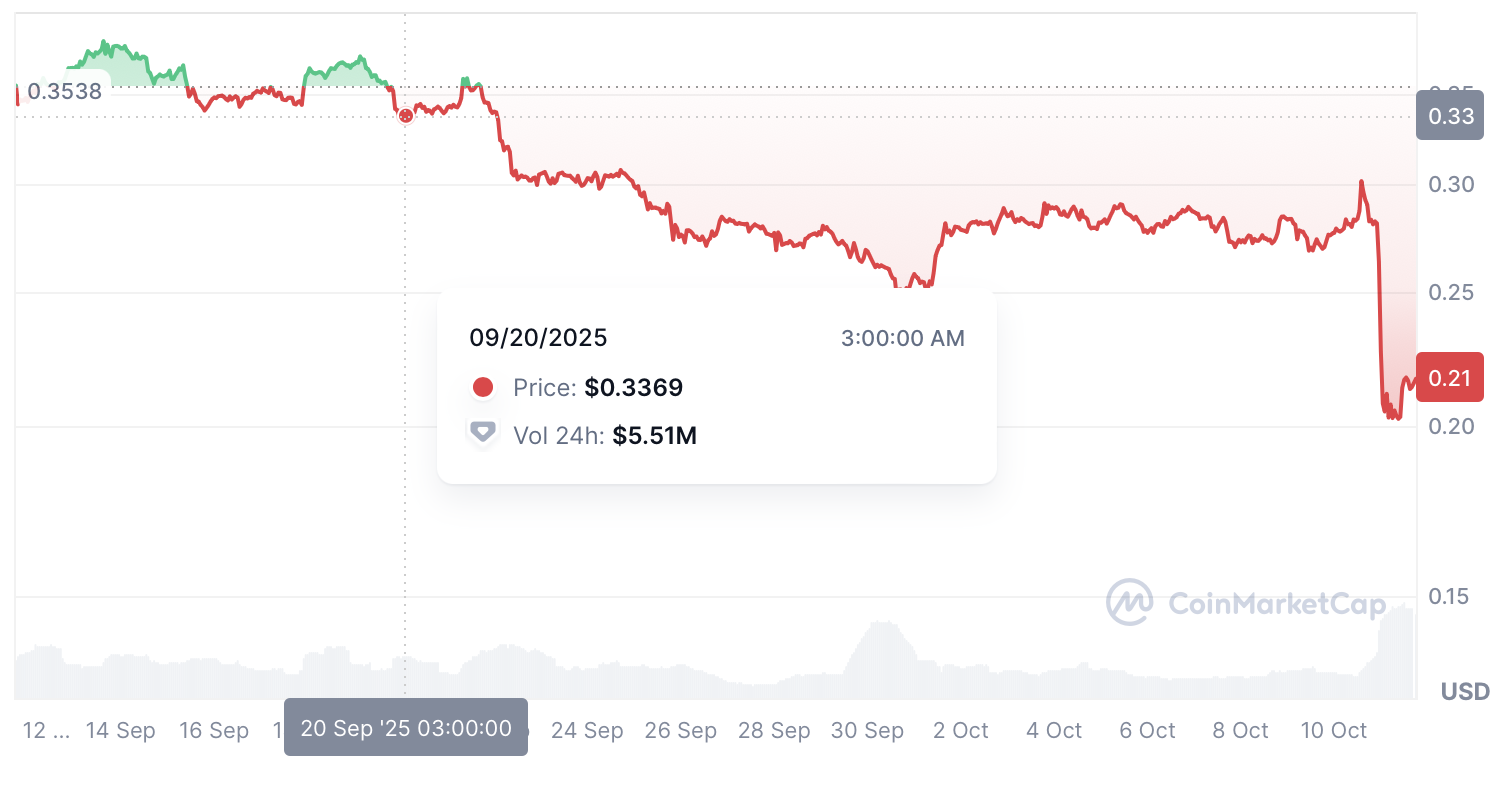Click the $0.3369 price value in tooltip
1512x788 pixels.
coord(634,387)
